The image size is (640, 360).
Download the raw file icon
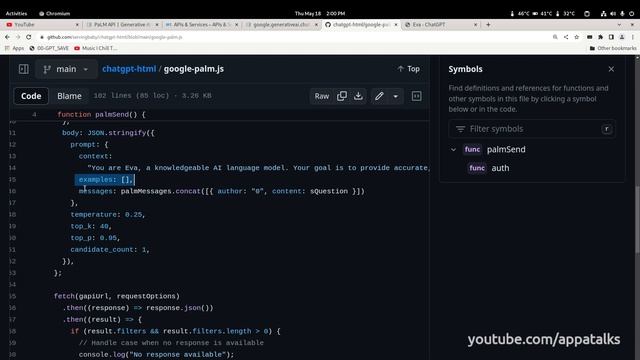tap(358, 96)
